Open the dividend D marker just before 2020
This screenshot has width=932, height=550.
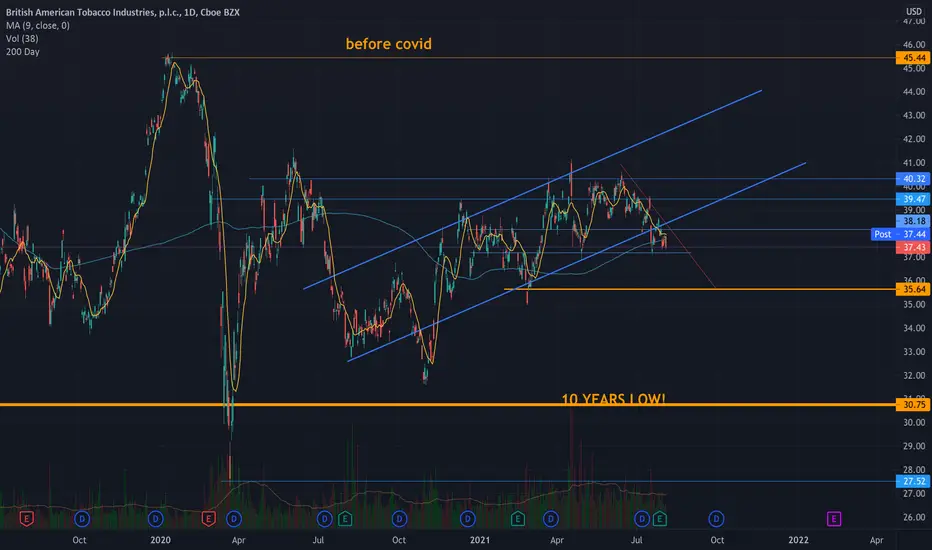tap(155, 519)
